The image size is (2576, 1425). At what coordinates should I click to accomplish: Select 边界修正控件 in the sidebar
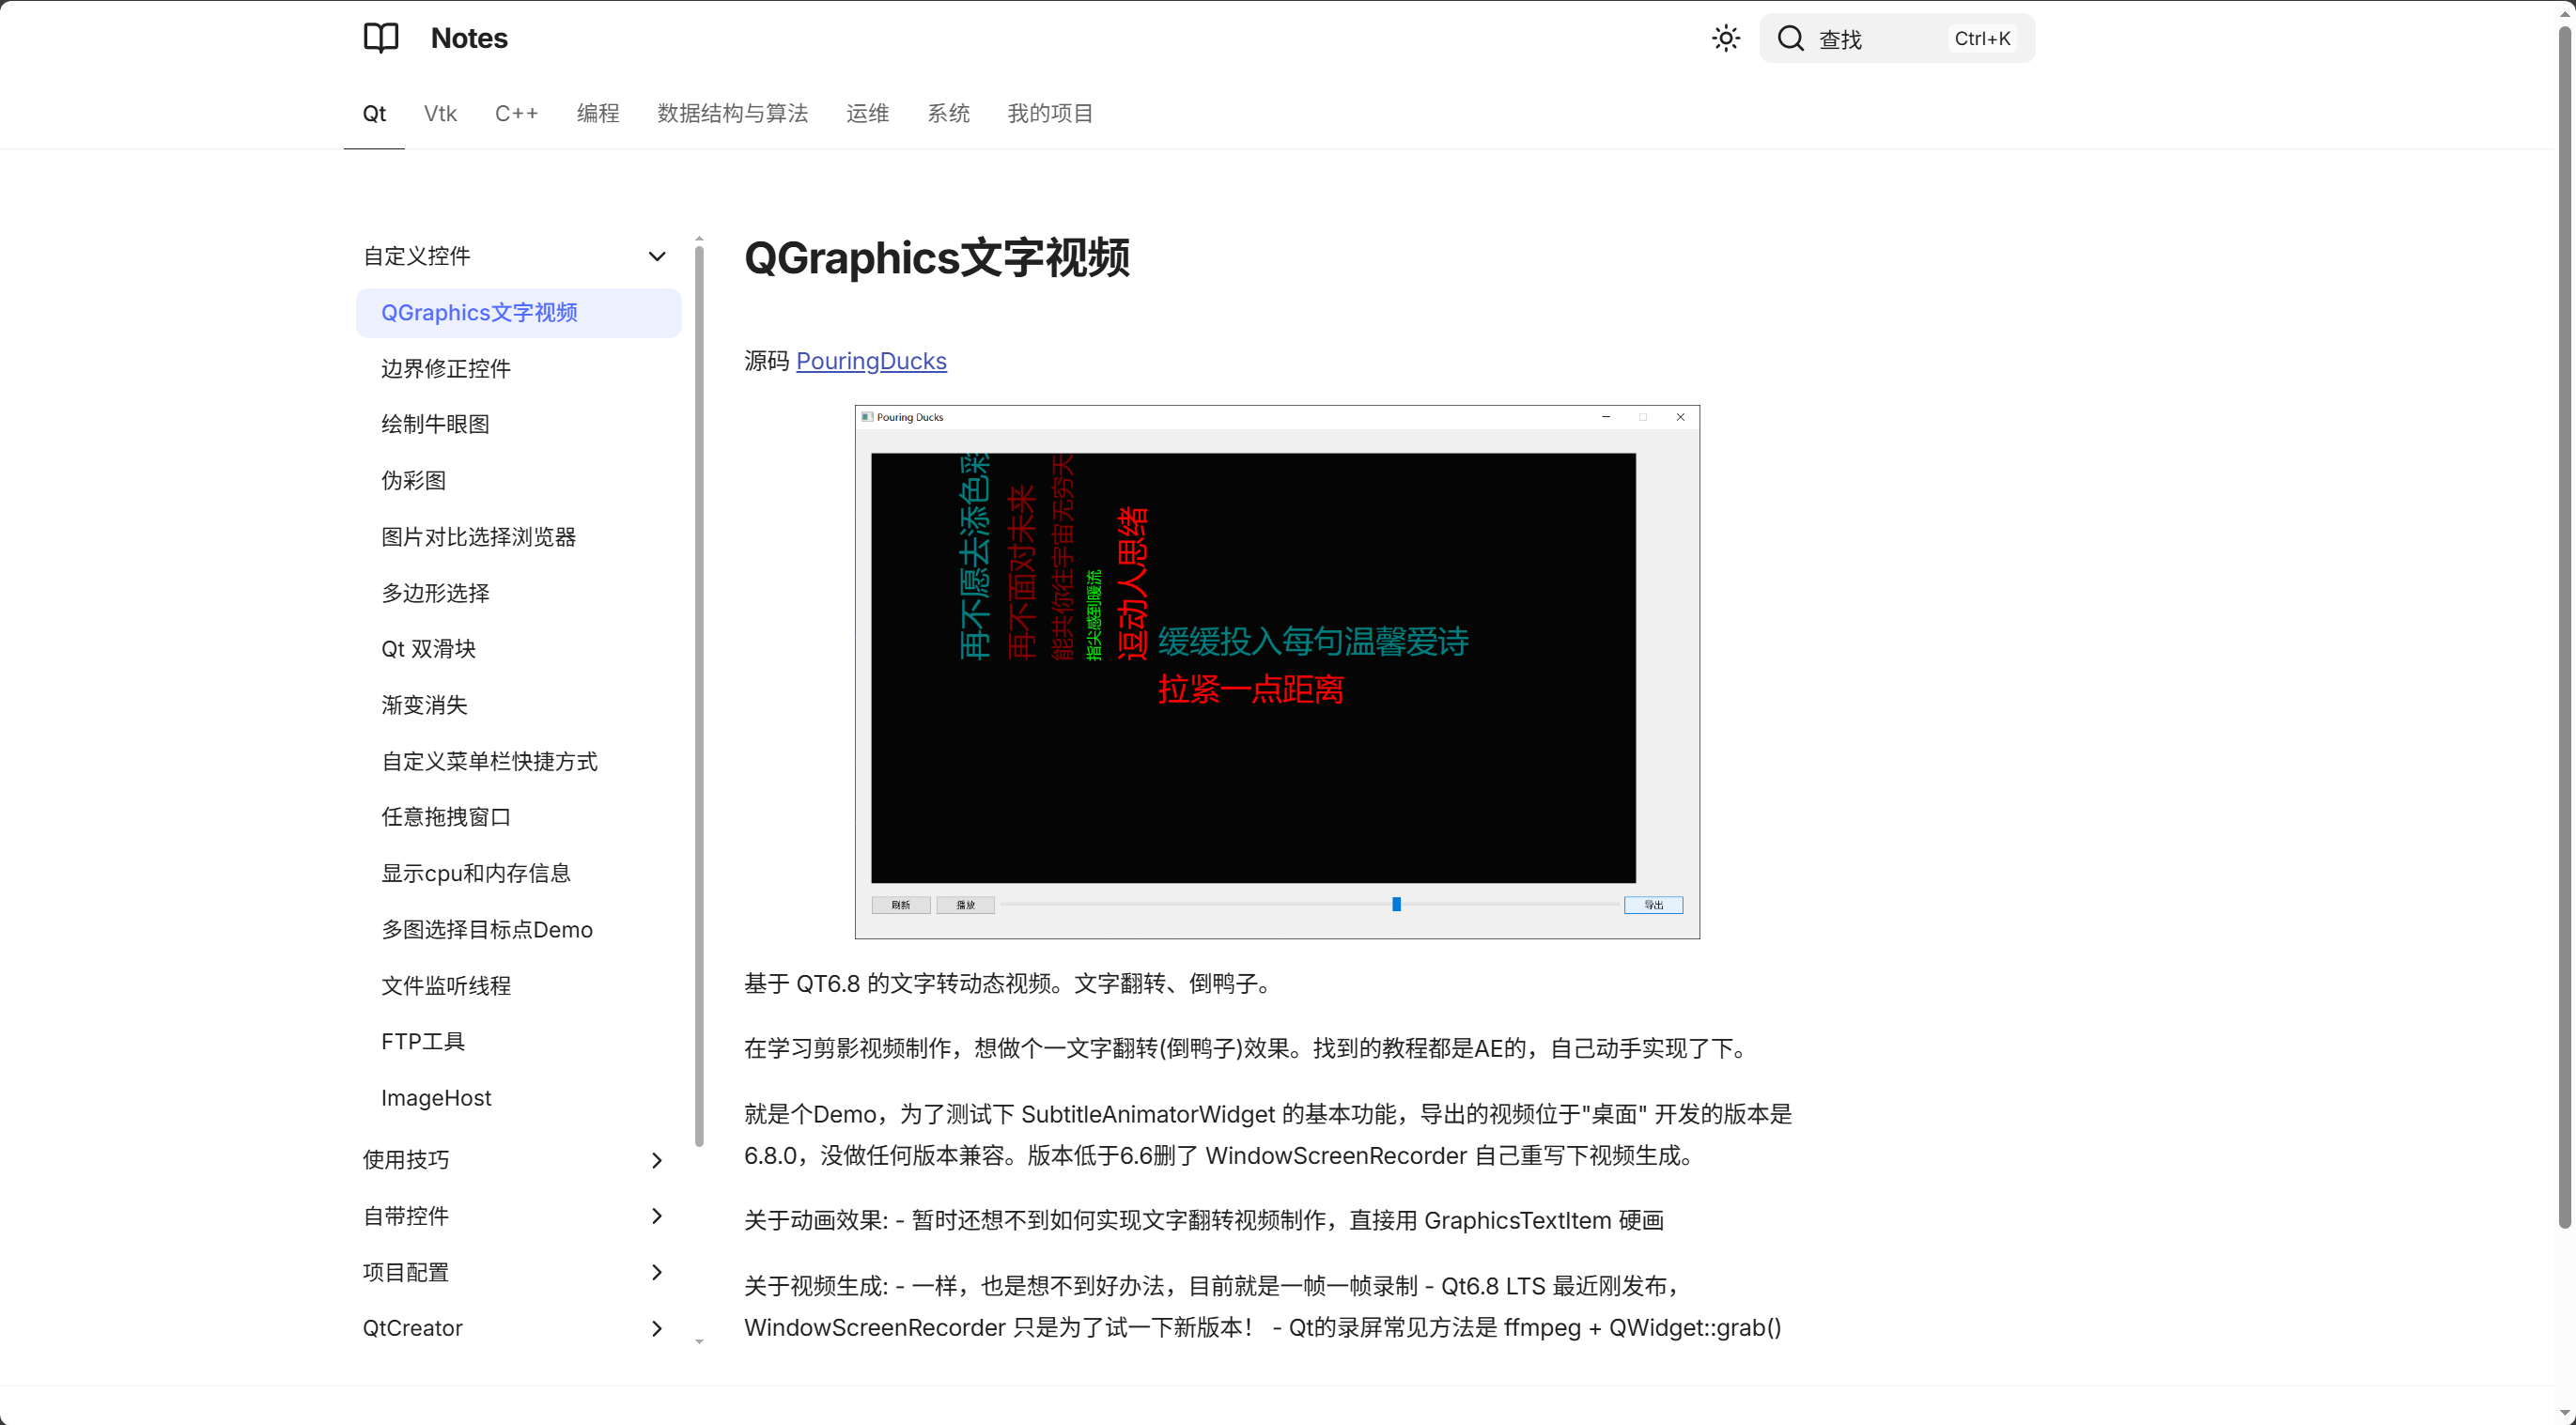(446, 368)
